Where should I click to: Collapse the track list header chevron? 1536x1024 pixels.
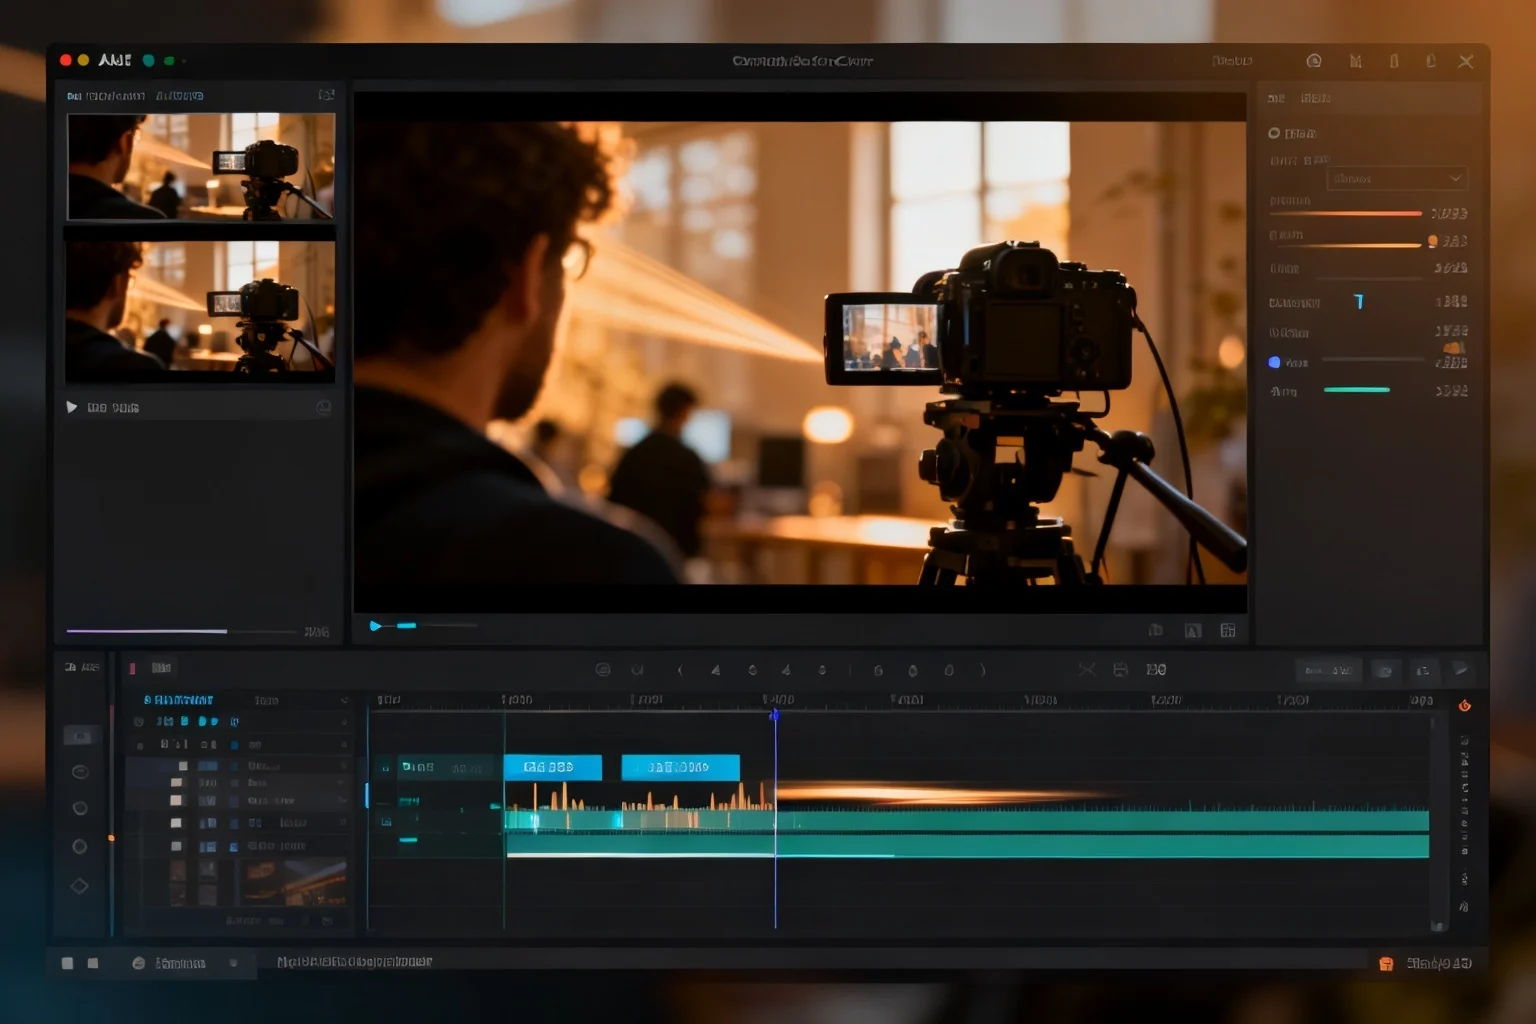345,700
